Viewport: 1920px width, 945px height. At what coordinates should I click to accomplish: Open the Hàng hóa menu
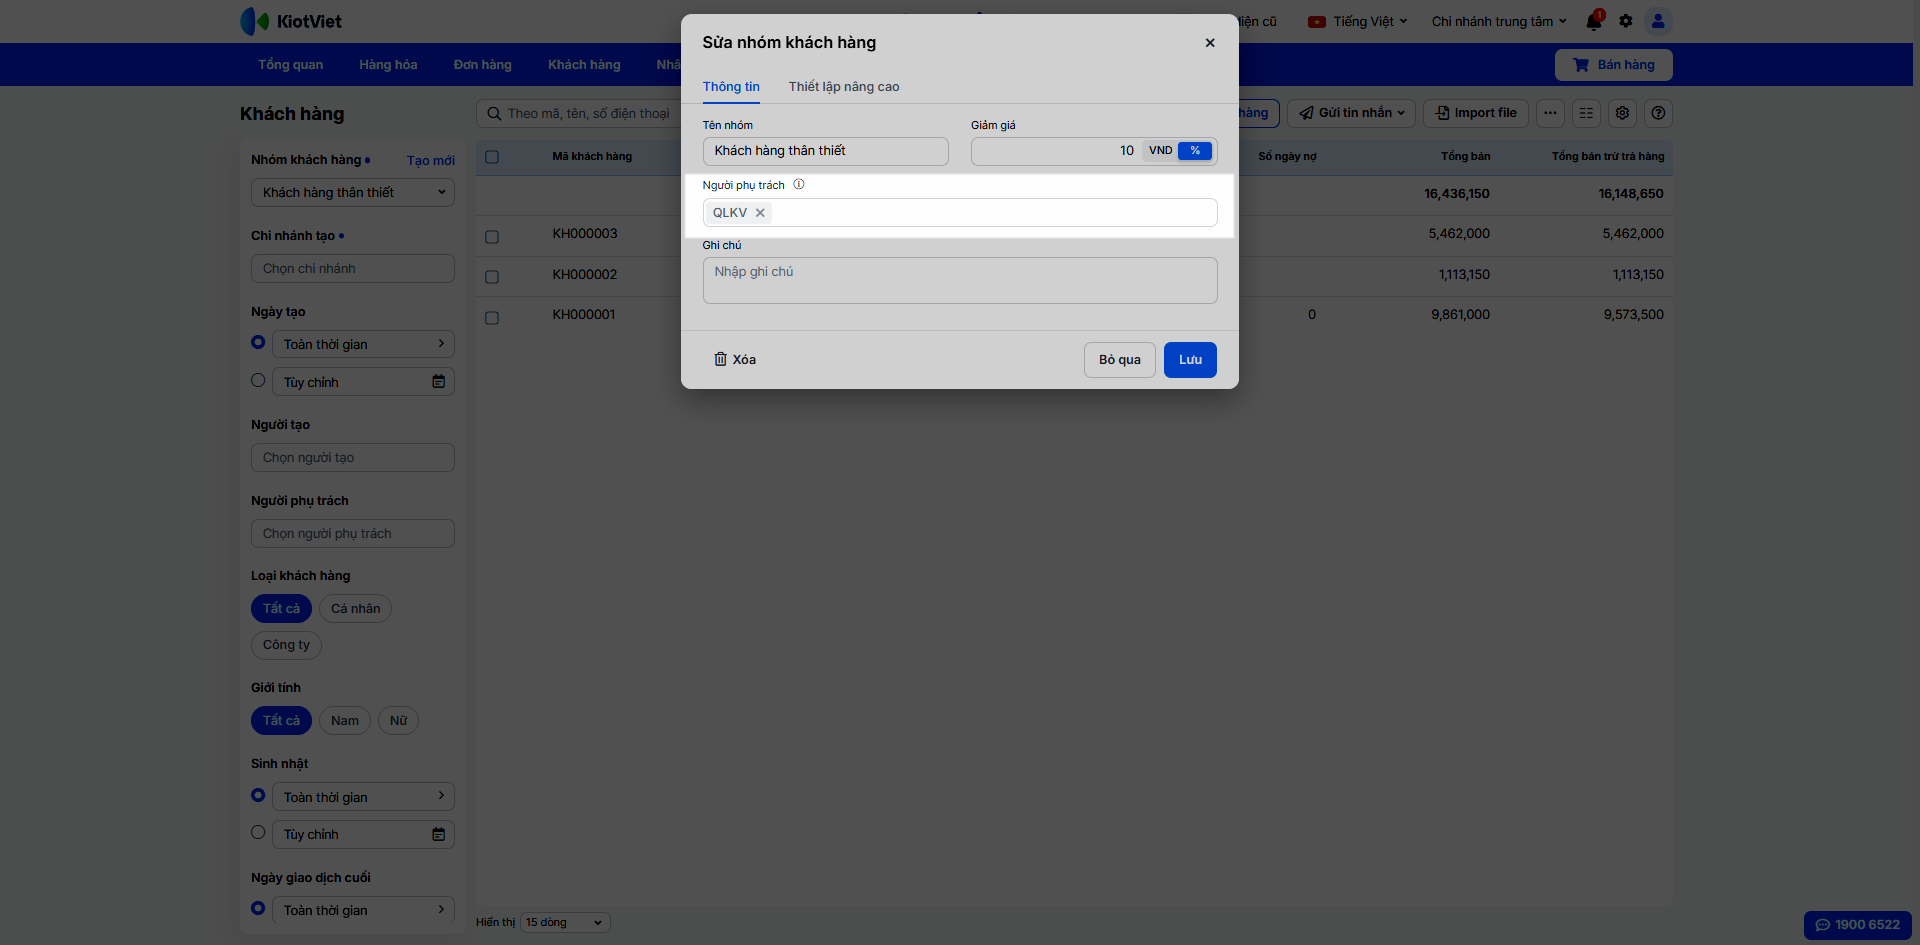pyautogui.click(x=388, y=65)
